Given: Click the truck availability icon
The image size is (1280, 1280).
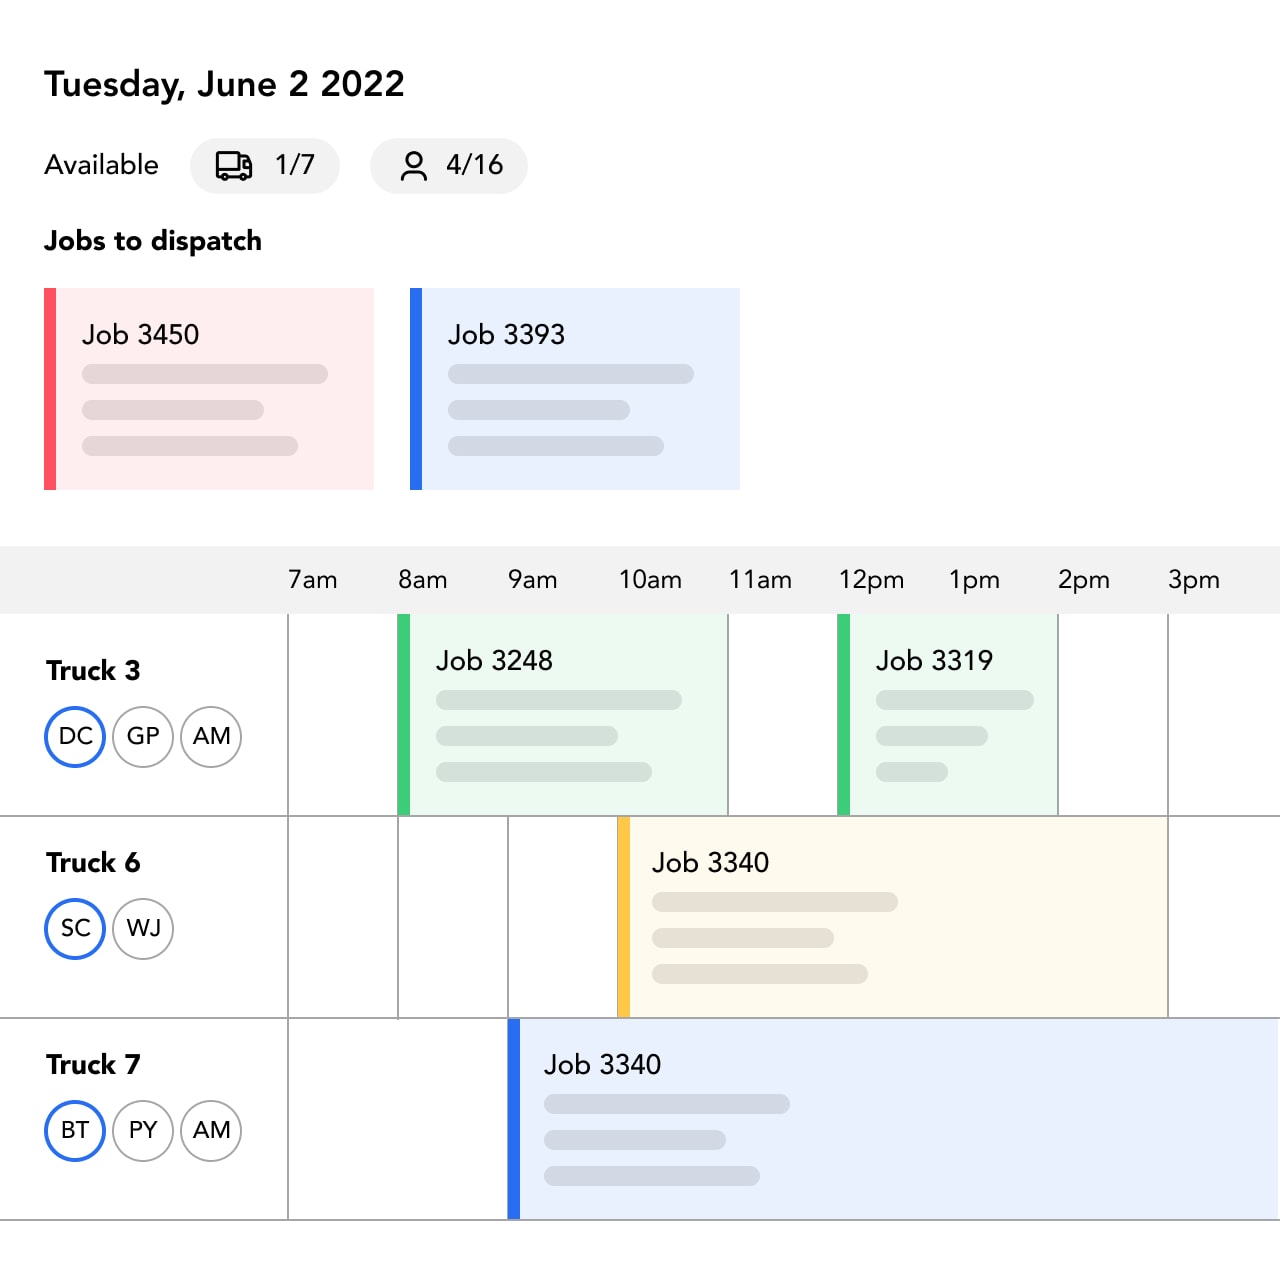Looking at the screenshot, I should (234, 166).
